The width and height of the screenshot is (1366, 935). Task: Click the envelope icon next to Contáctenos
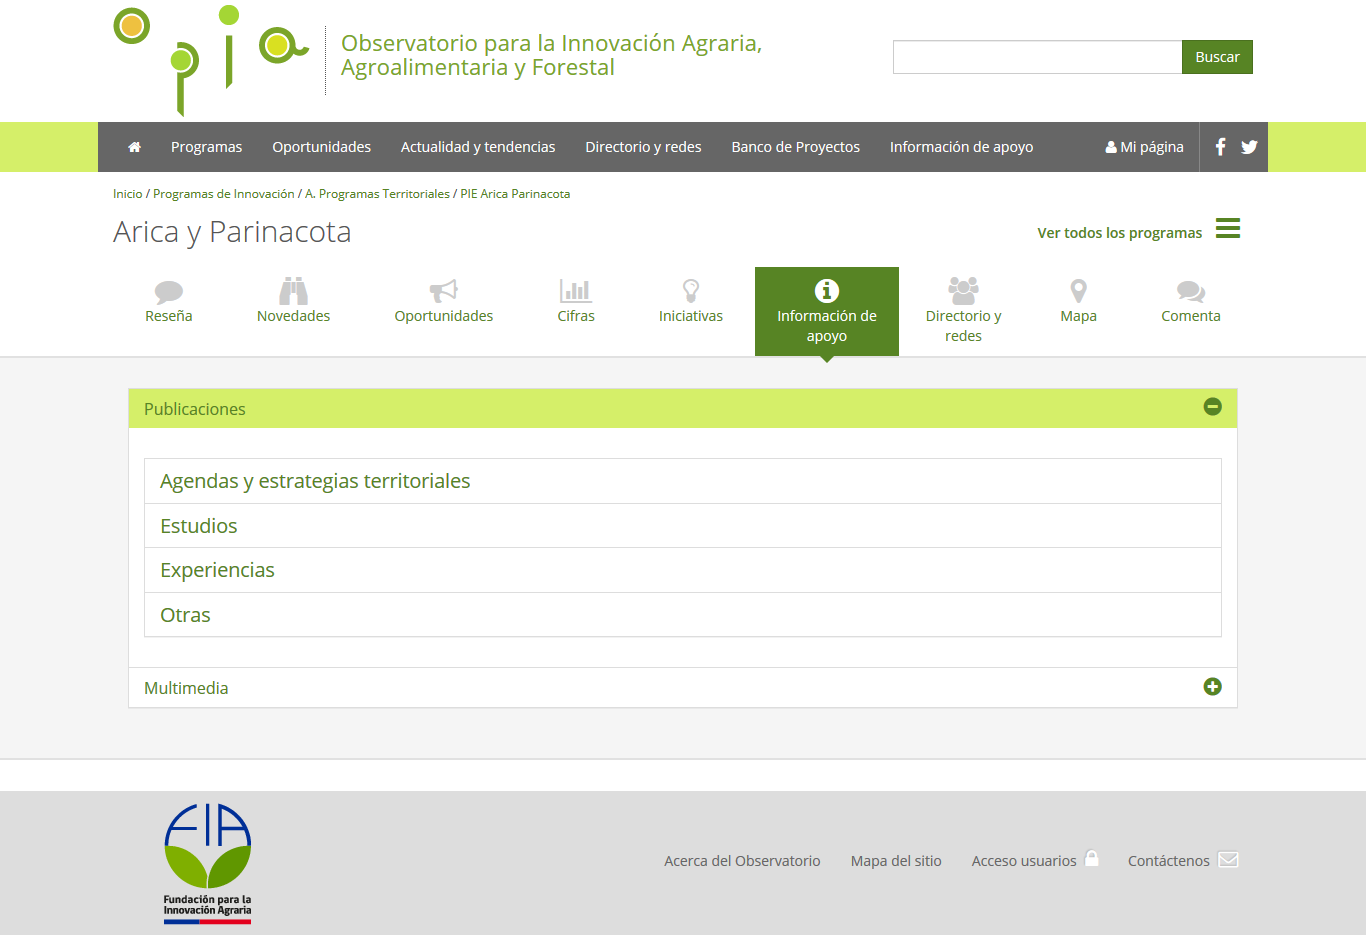pos(1228,859)
